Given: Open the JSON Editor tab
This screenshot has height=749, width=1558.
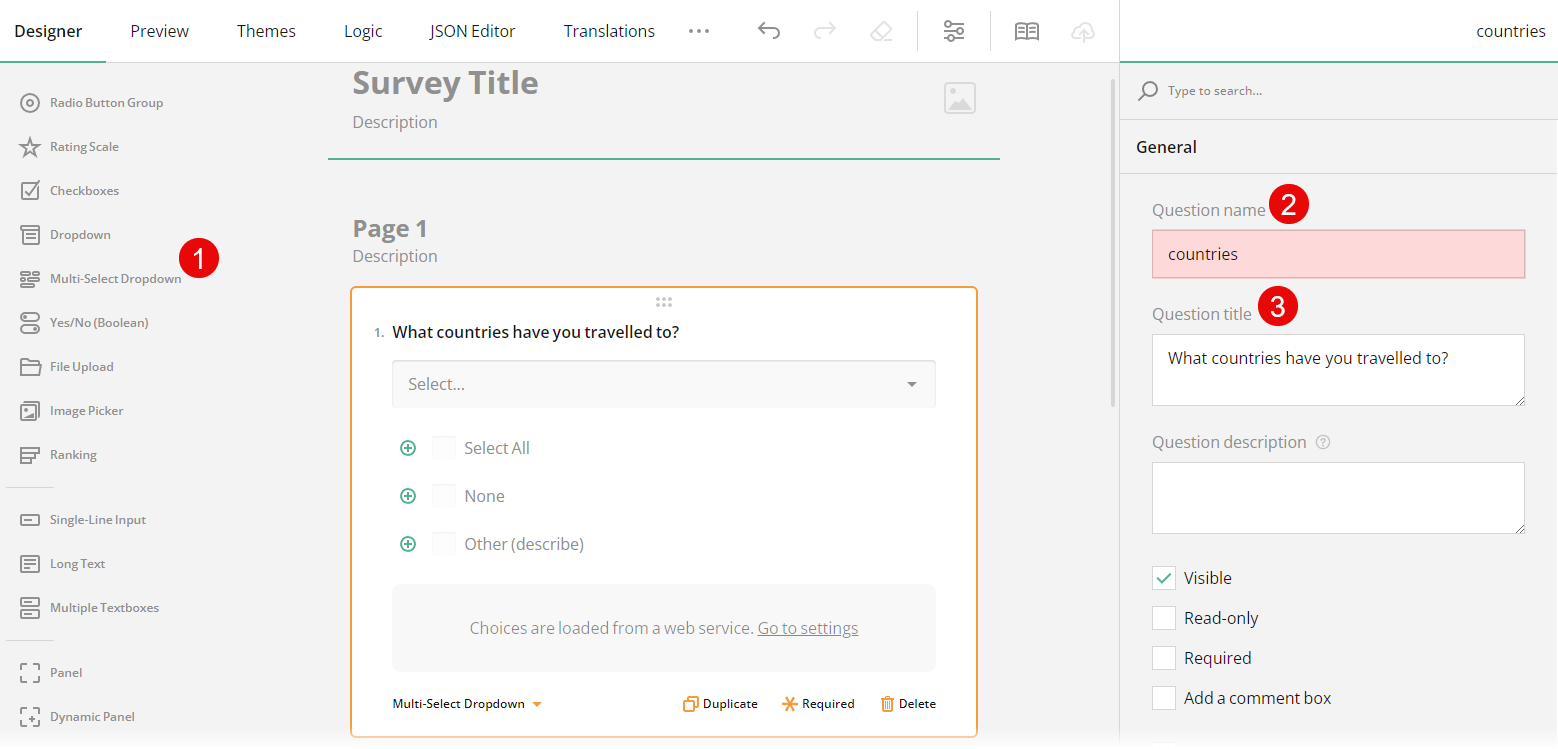Looking at the screenshot, I should tap(472, 31).
